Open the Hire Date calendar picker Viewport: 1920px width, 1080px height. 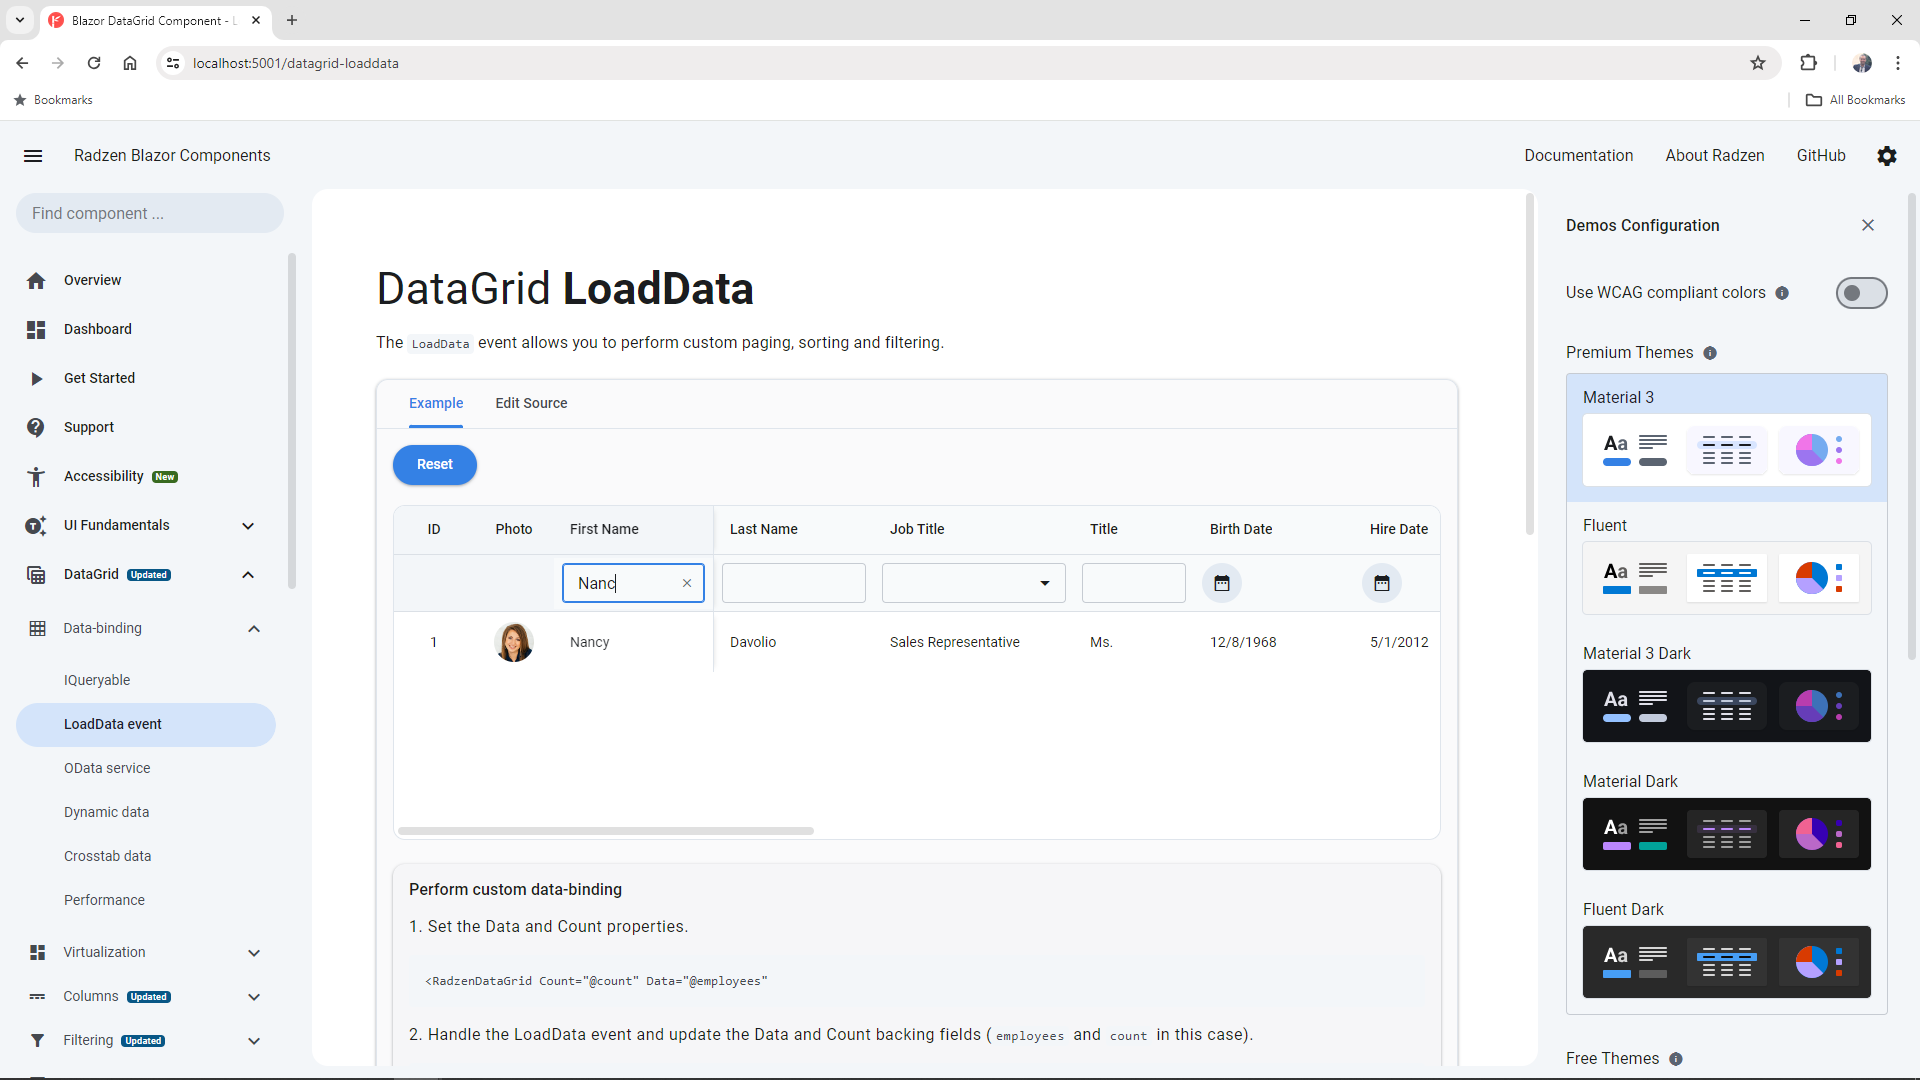click(1381, 583)
